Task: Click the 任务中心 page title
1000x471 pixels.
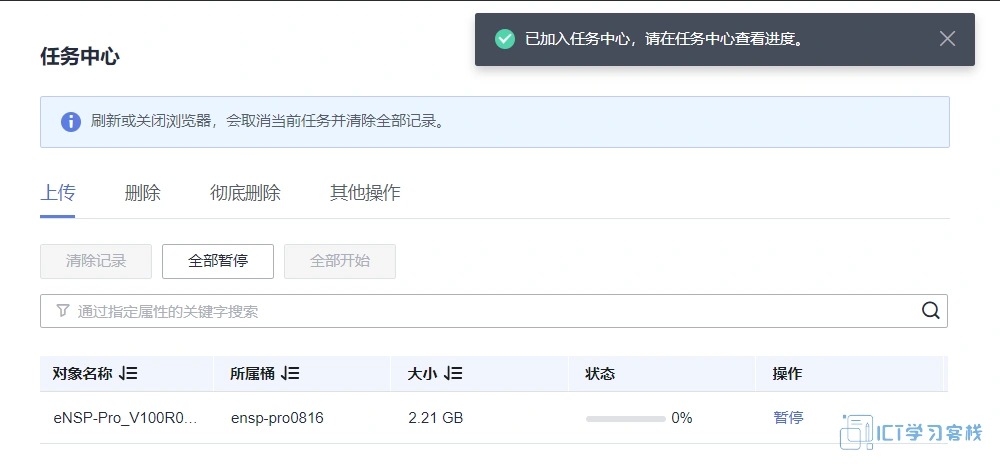Action: (x=80, y=56)
